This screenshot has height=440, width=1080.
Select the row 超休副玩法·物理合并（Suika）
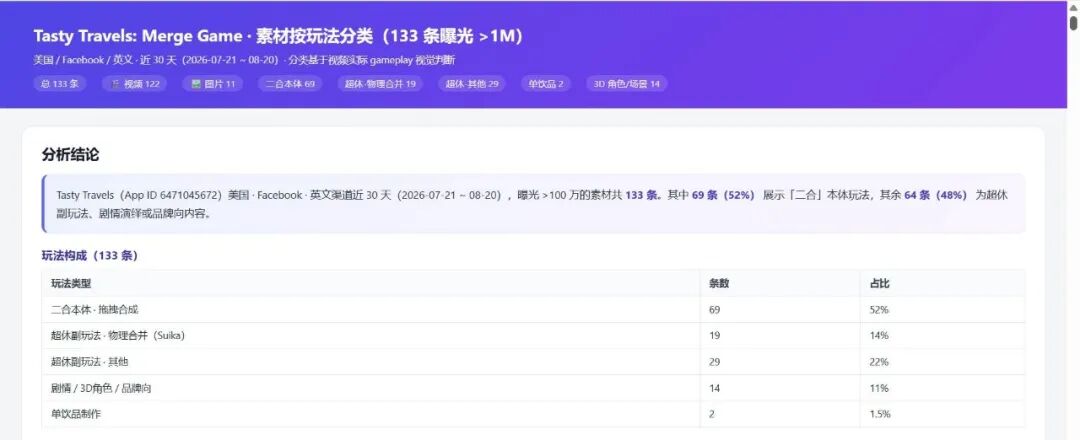tap(533, 335)
